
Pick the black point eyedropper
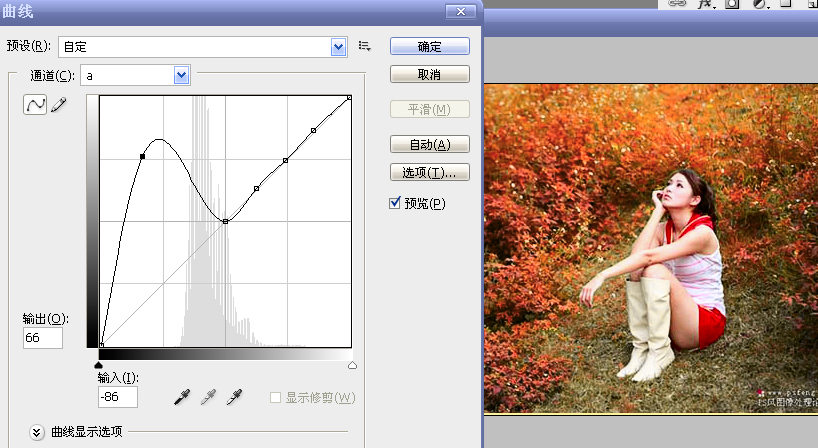[x=182, y=397]
